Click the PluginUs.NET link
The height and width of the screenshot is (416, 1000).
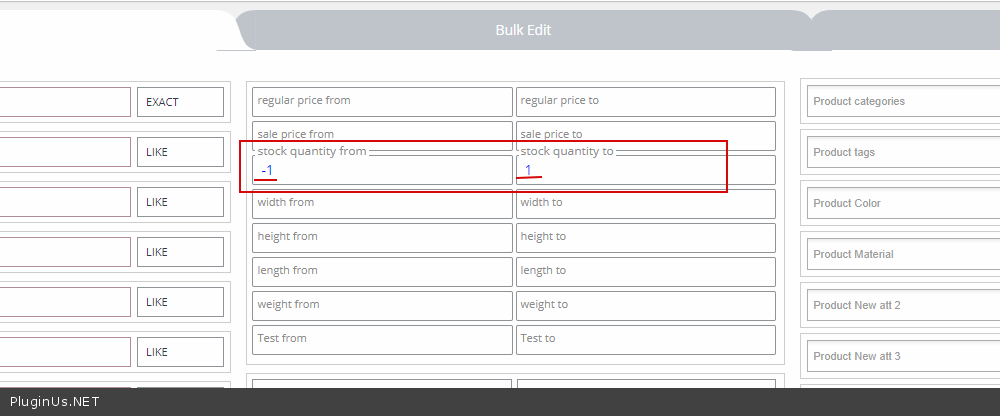(54, 402)
